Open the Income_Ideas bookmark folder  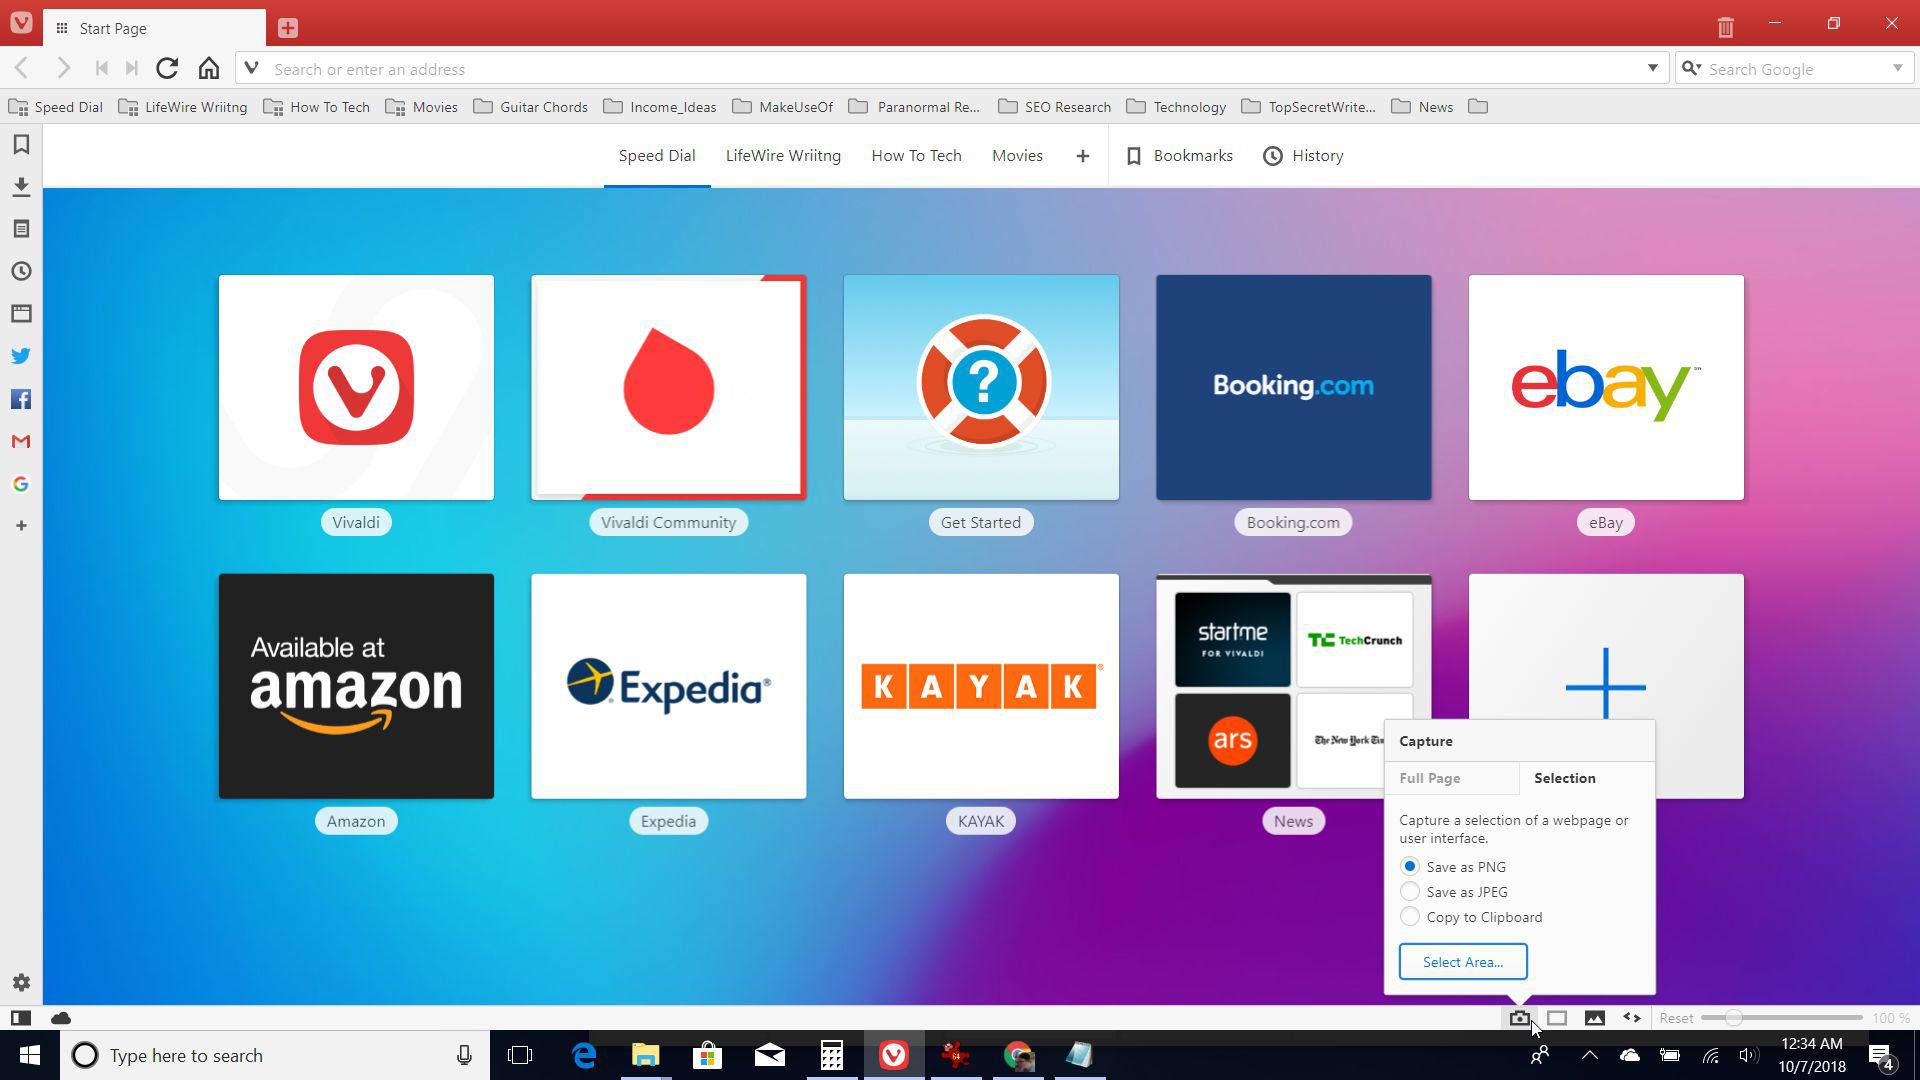click(x=660, y=107)
